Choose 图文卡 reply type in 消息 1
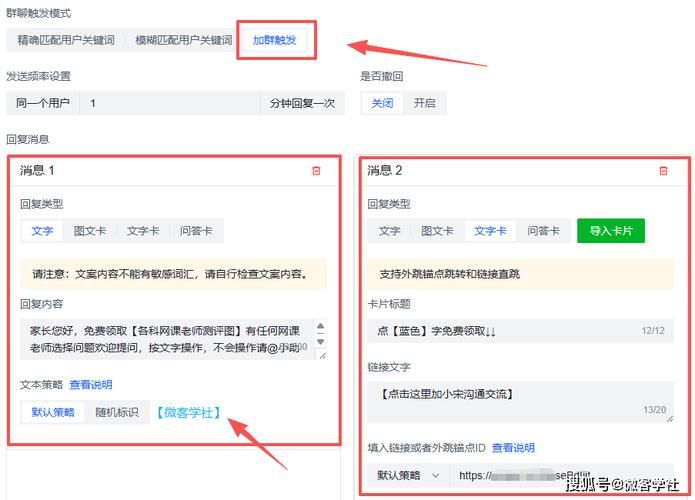Viewport: 695px width, 500px height. point(90,231)
